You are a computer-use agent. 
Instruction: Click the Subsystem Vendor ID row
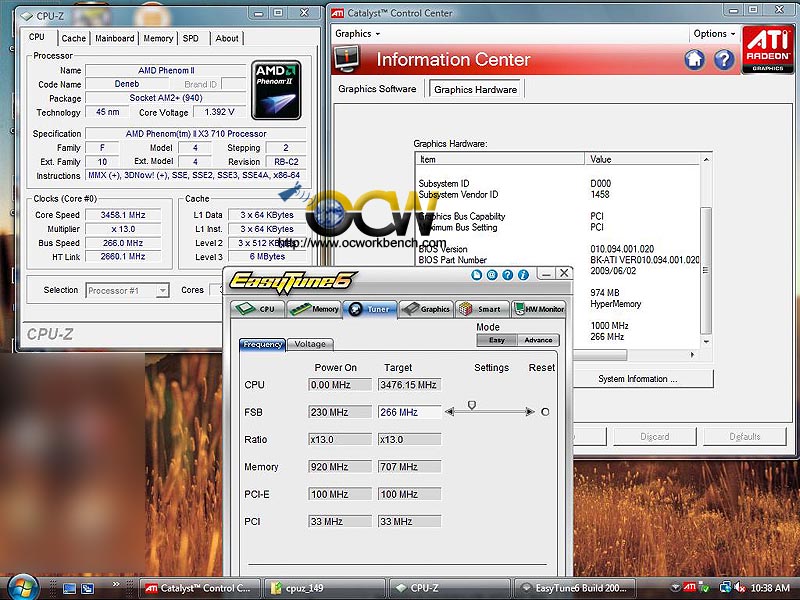(x=558, y=194)
